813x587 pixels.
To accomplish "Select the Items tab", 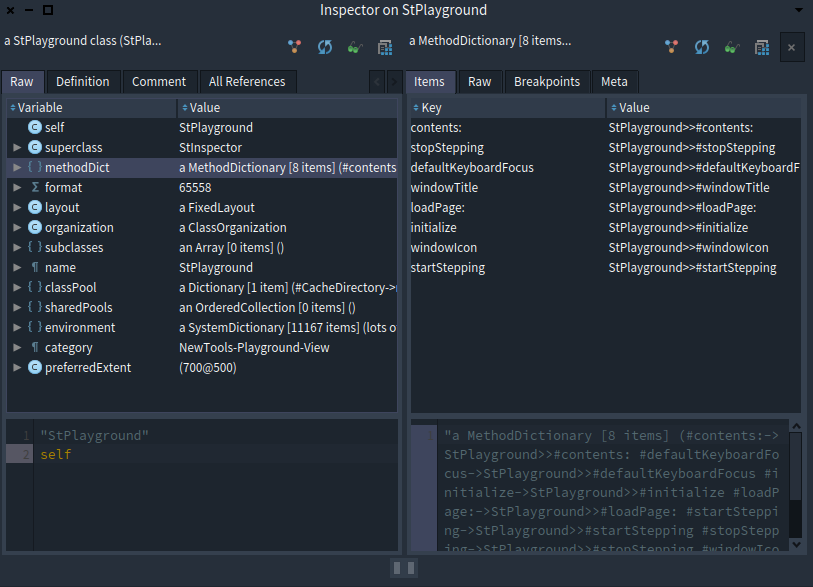I will click(x=429, y=82).
